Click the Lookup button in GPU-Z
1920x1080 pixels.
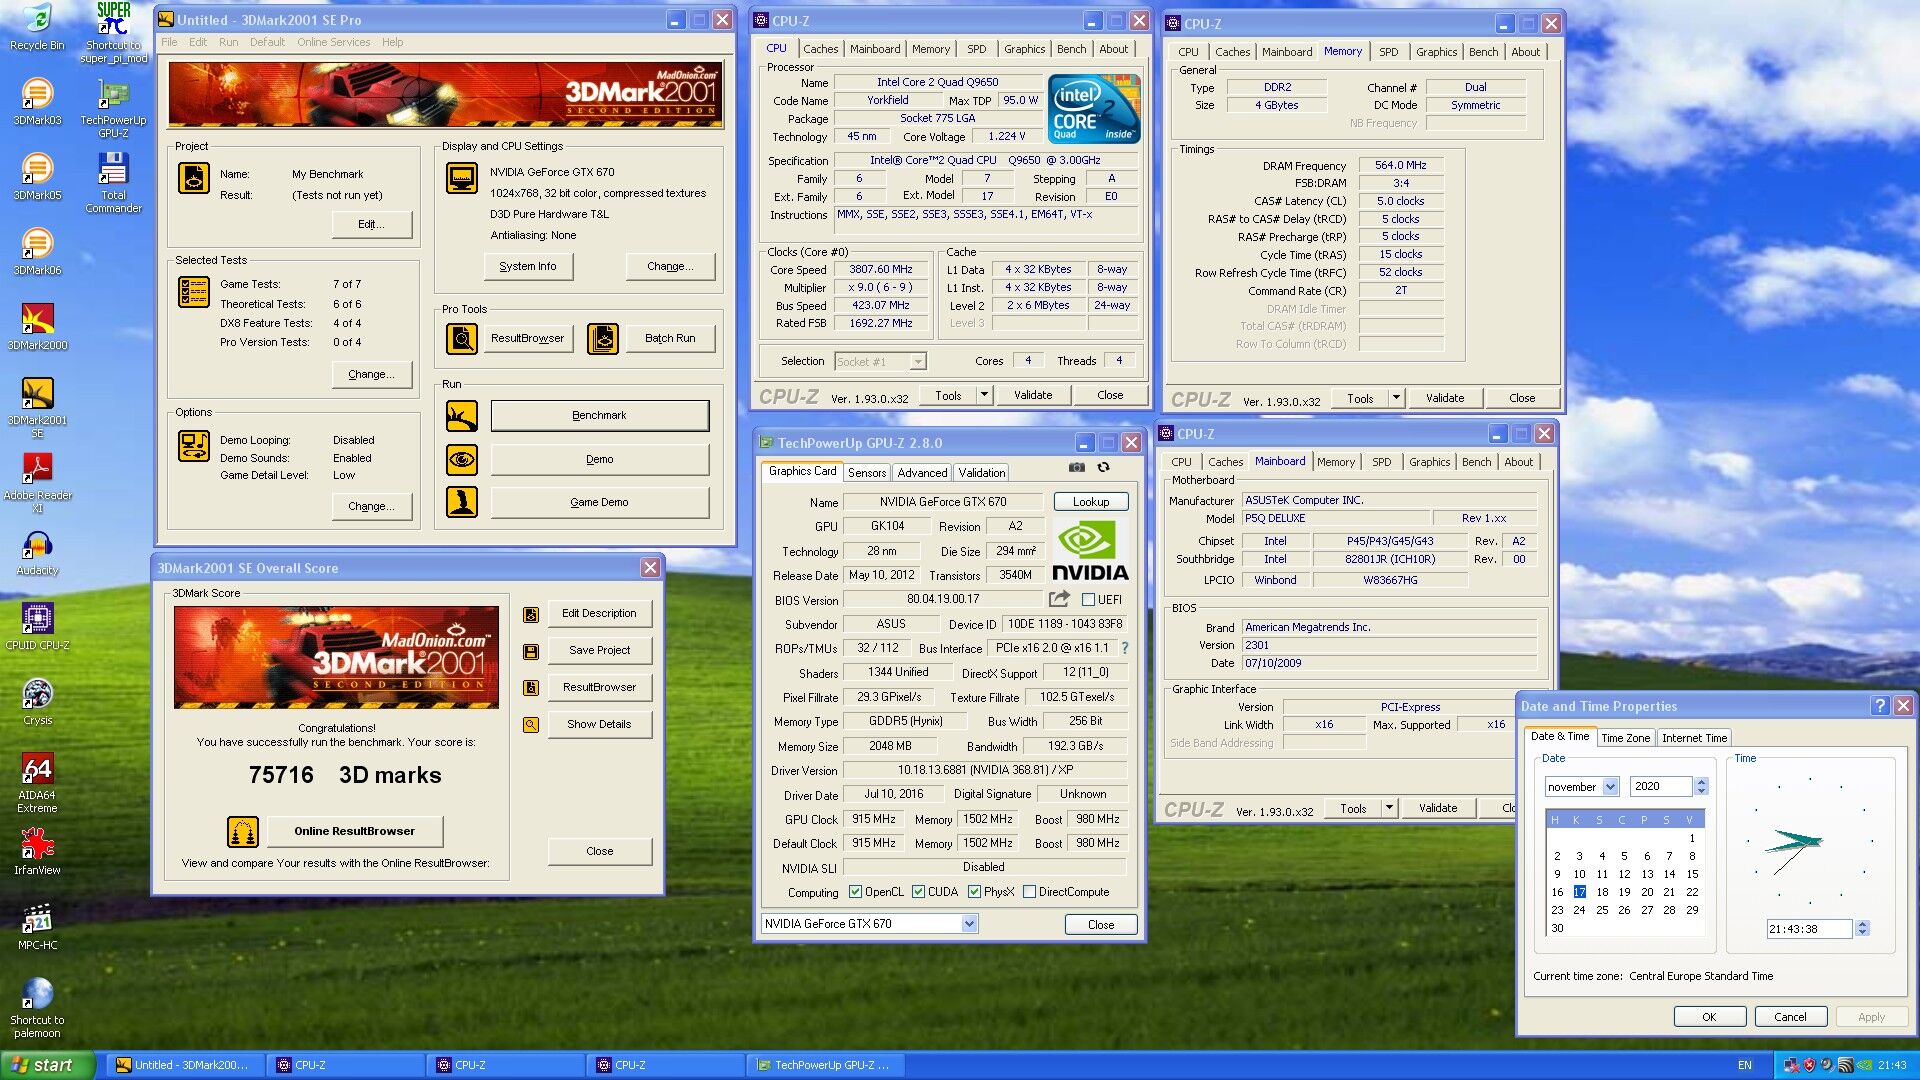pos(1090,502)
